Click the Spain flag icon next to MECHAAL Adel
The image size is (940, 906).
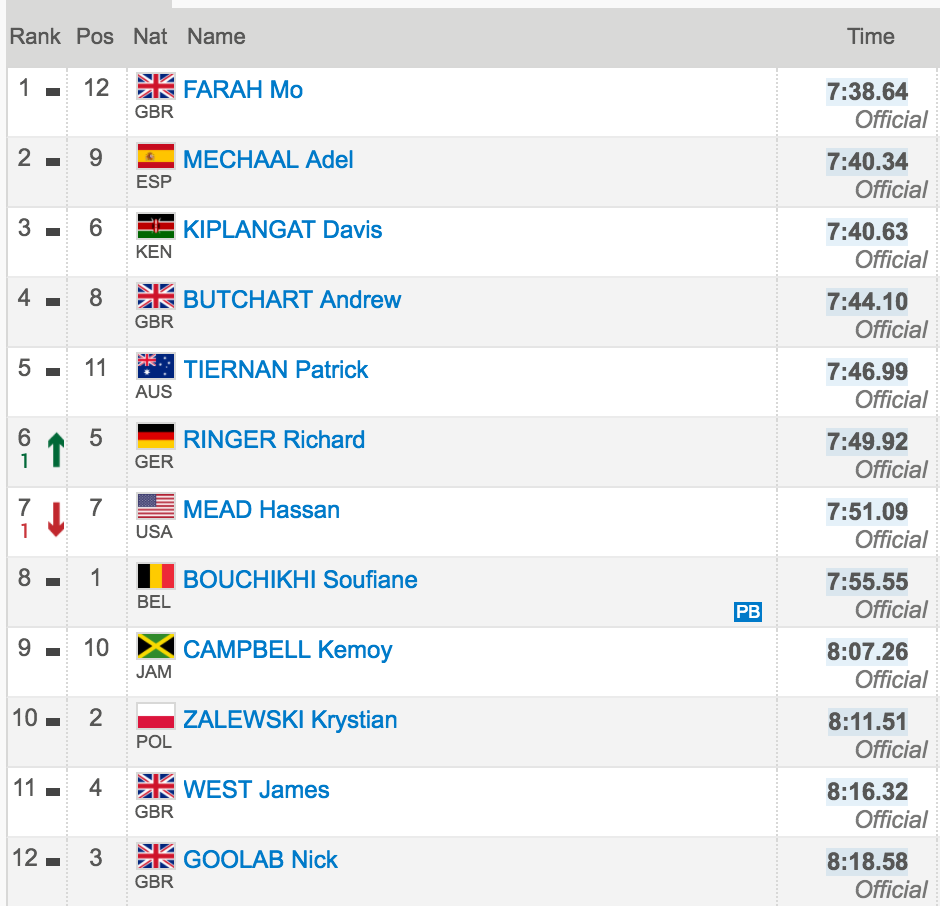pos(156,156)
